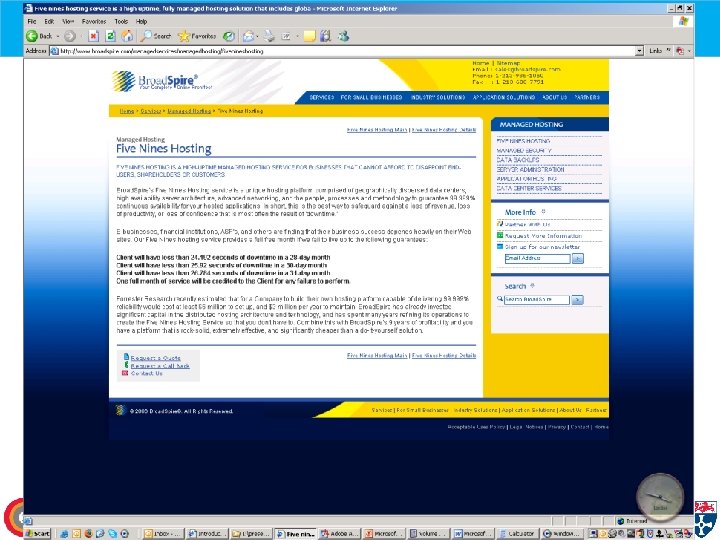Open About Us navigation tab
The width and height of the screenshot is (720, 540).
point(555,97)
